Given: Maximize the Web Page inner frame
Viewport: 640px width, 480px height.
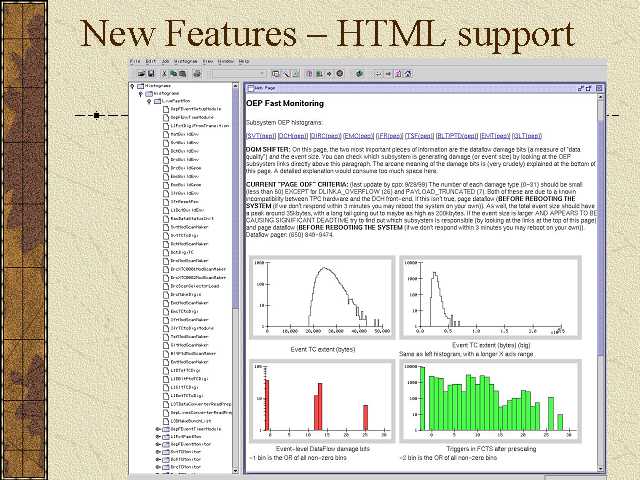Looking at the screenshot, I should point(591,88).
